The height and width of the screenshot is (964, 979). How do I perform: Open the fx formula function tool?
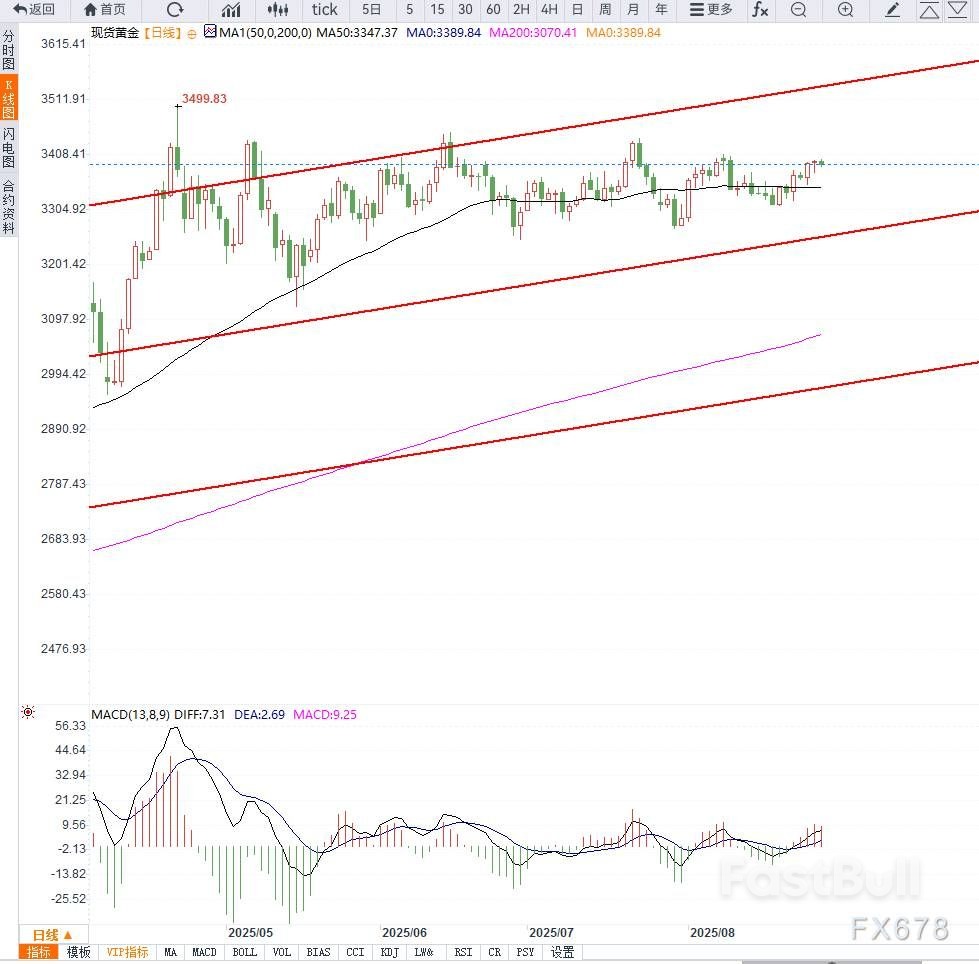coord(760,10)
